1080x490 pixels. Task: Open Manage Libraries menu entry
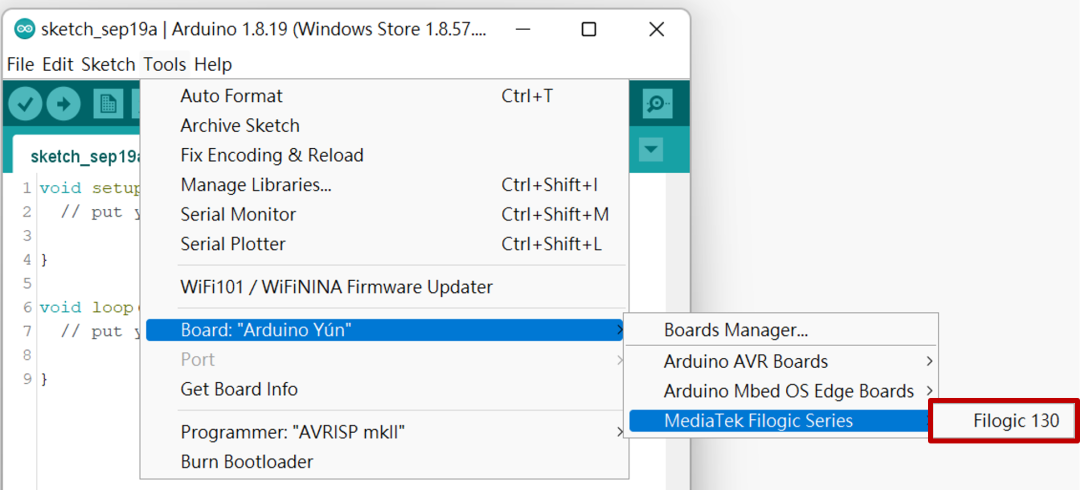tap(255, 185)
